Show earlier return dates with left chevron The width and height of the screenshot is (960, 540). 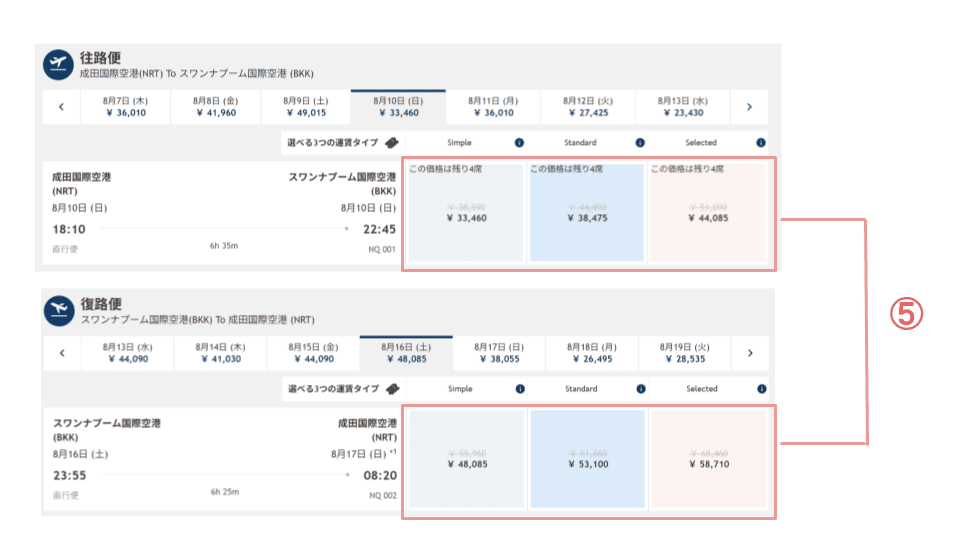point(62,353)
